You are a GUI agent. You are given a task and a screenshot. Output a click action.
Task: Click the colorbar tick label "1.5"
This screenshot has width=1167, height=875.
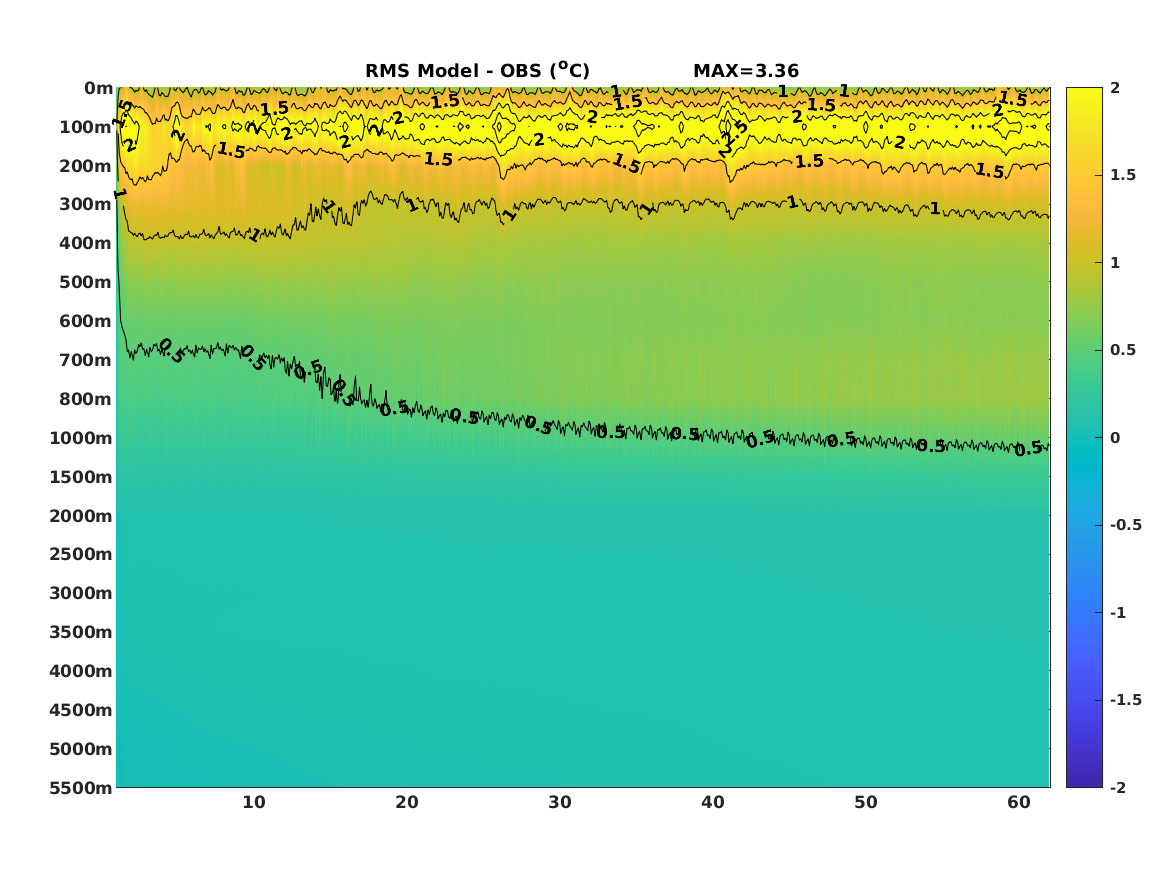tap(1123, 175)
